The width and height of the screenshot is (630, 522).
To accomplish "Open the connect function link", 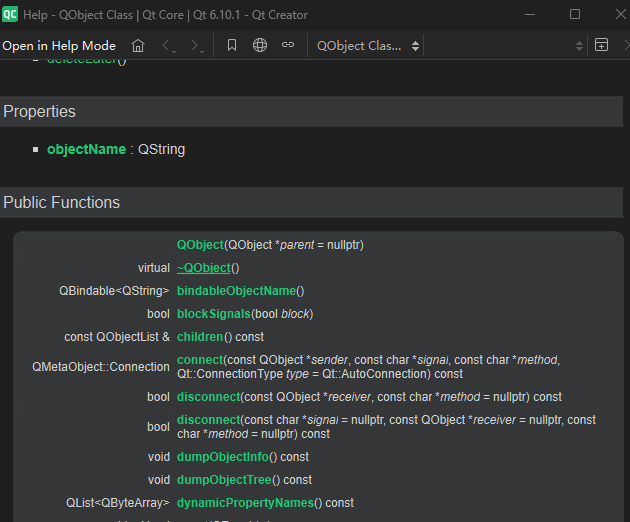I will tap(200, 360).
